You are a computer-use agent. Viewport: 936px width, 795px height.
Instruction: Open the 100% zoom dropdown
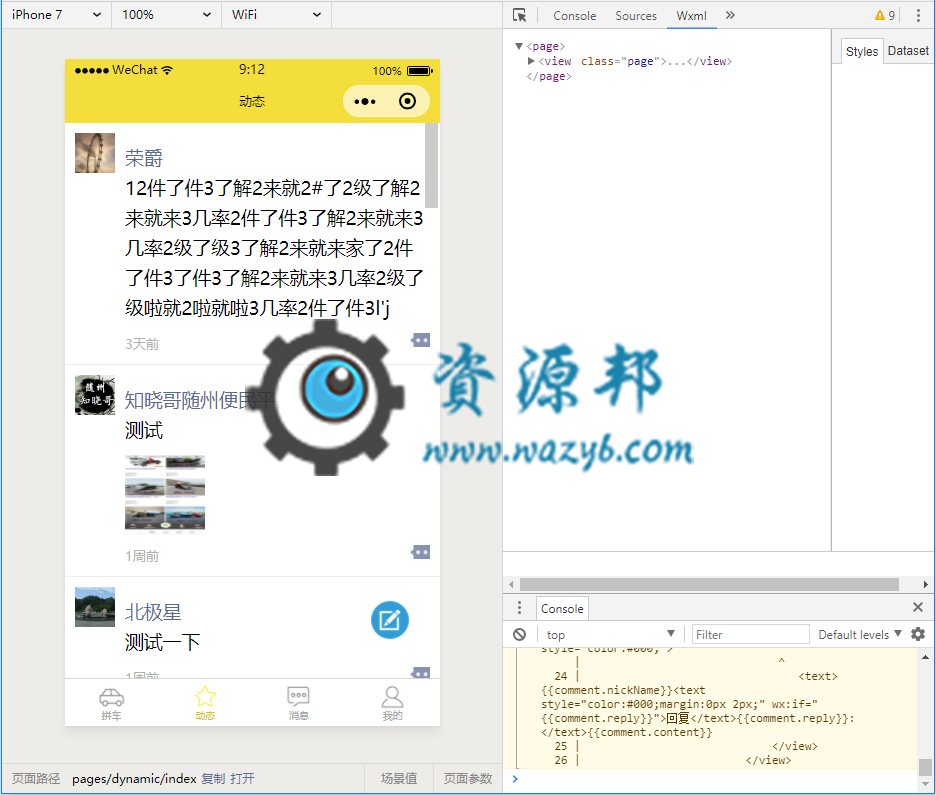tap(167, 15)
